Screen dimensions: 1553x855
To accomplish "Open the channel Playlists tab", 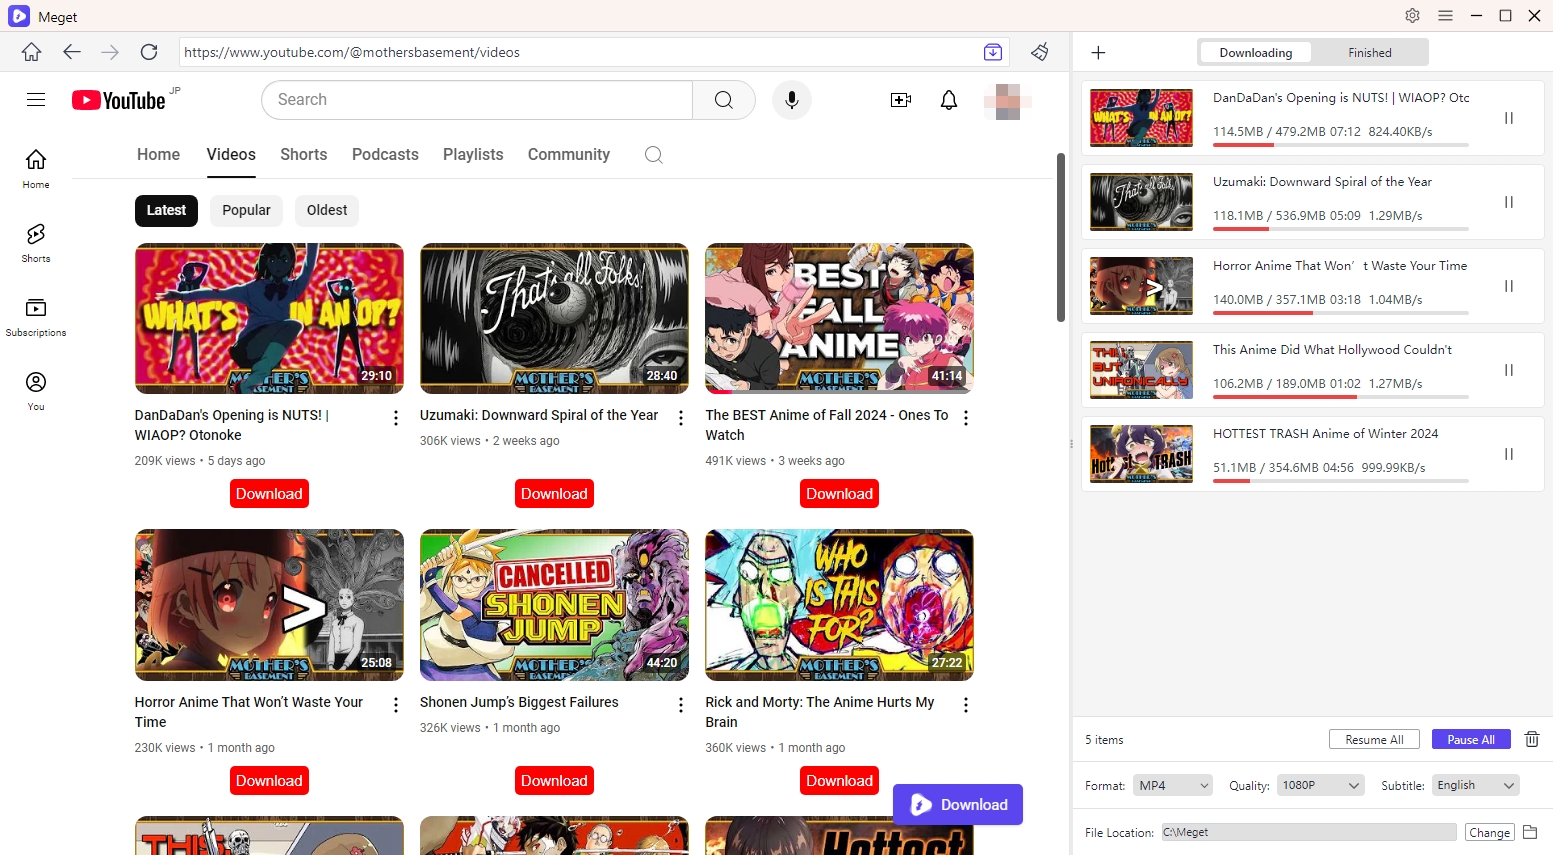I will (473, 155).
